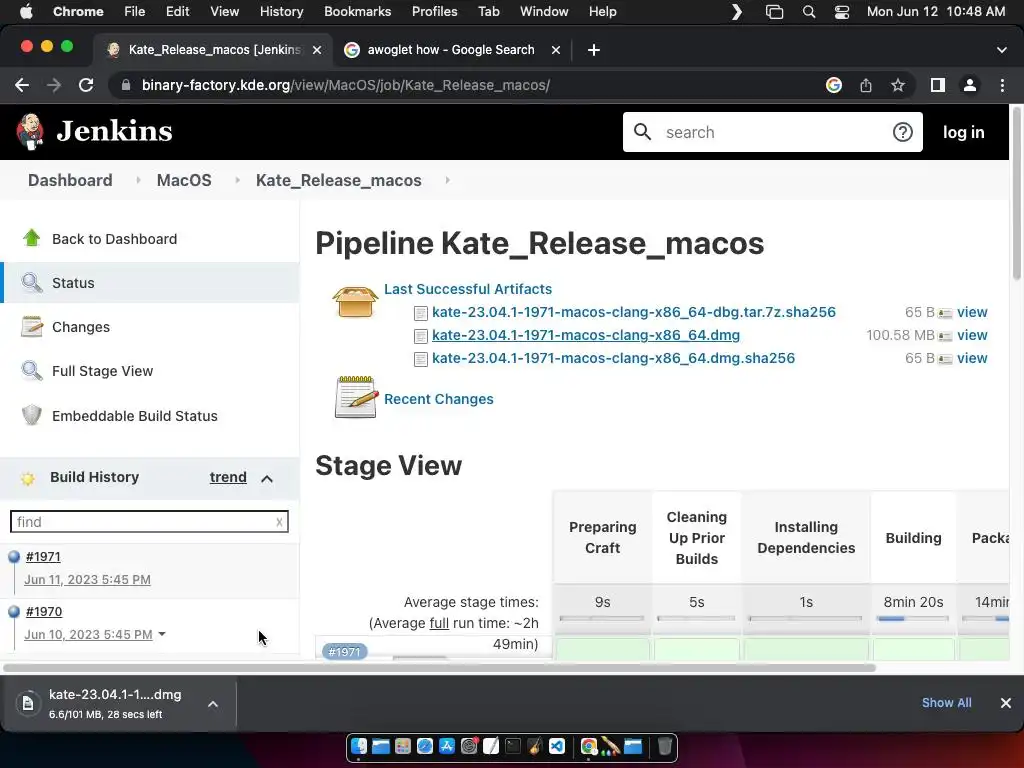Click Show All downloads

click(946, 703)
